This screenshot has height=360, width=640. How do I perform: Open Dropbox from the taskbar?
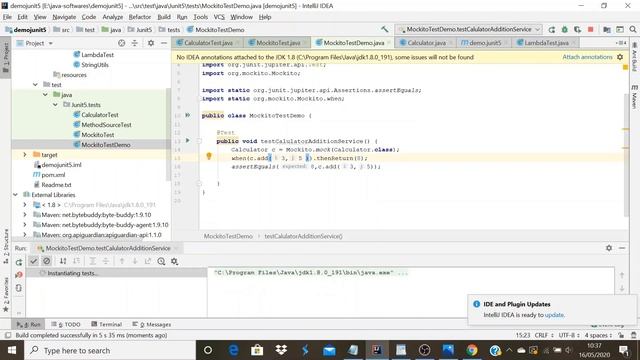[x=281, y=350]
